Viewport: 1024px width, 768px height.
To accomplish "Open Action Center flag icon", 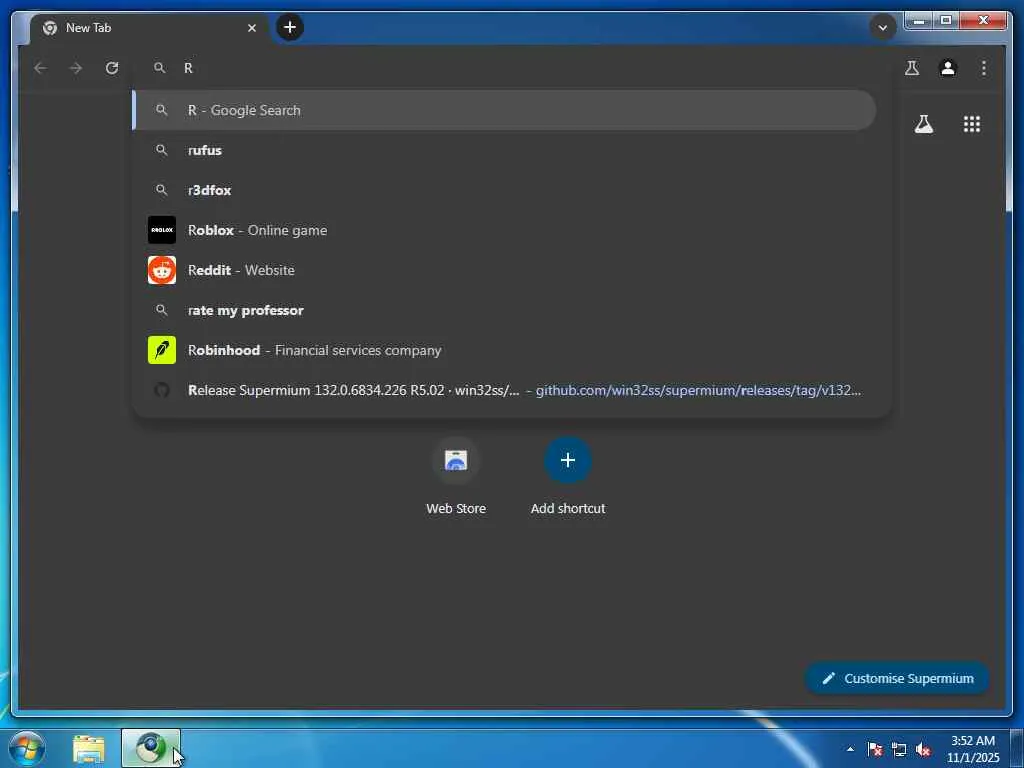I will [x=874, y=749].
